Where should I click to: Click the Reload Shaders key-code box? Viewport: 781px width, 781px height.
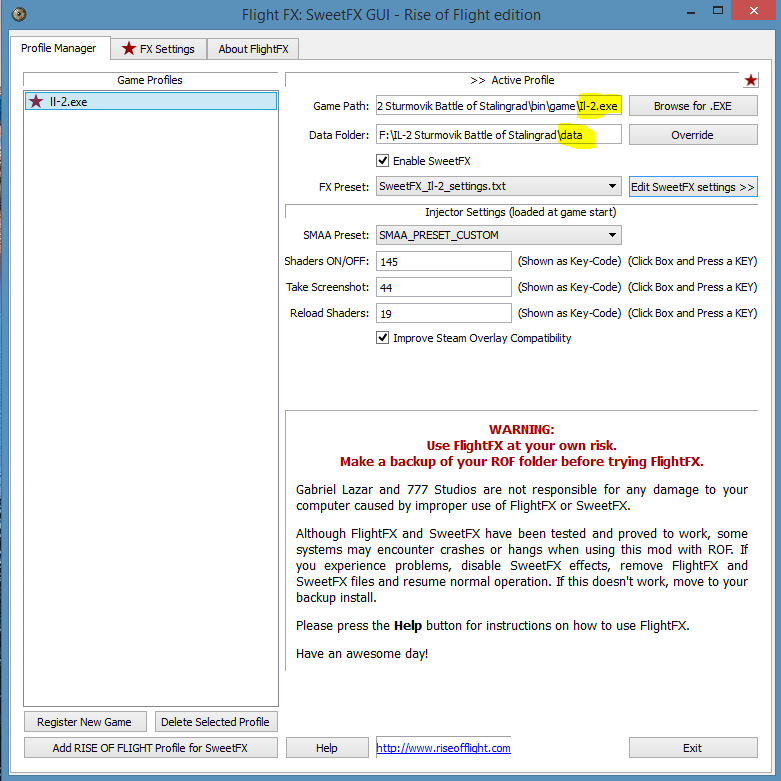443,313
